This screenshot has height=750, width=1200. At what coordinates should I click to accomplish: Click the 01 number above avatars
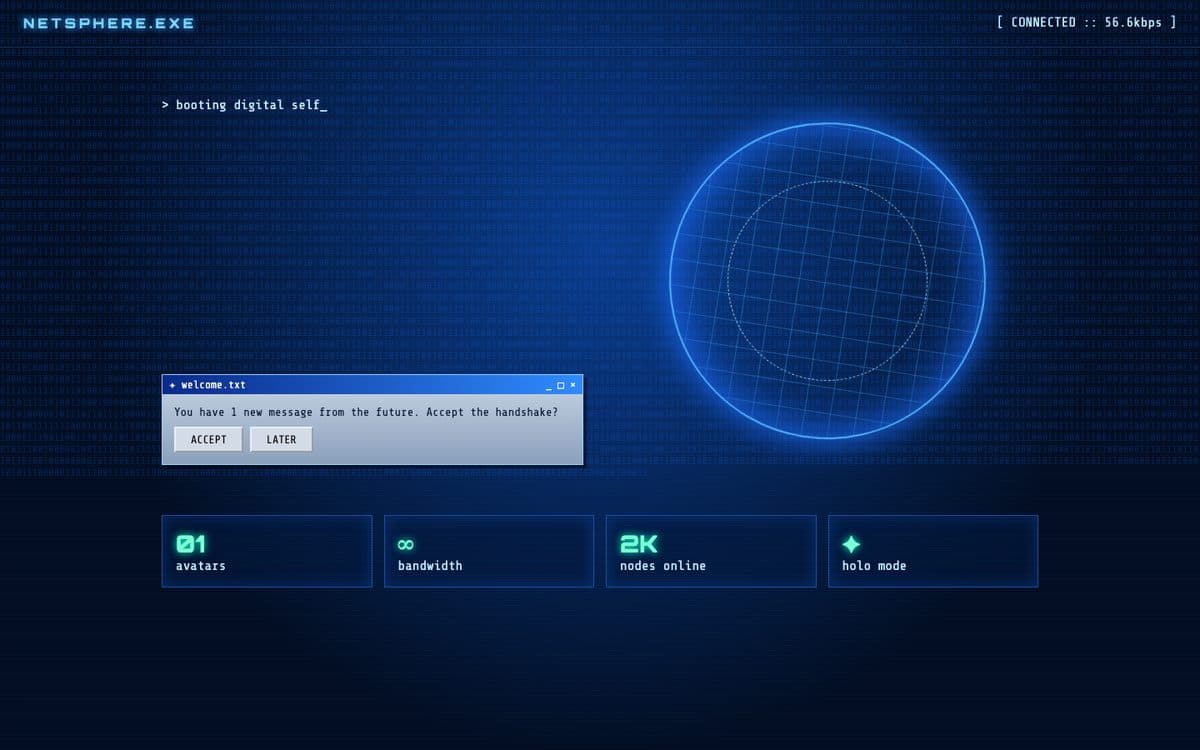click(191, 544)
